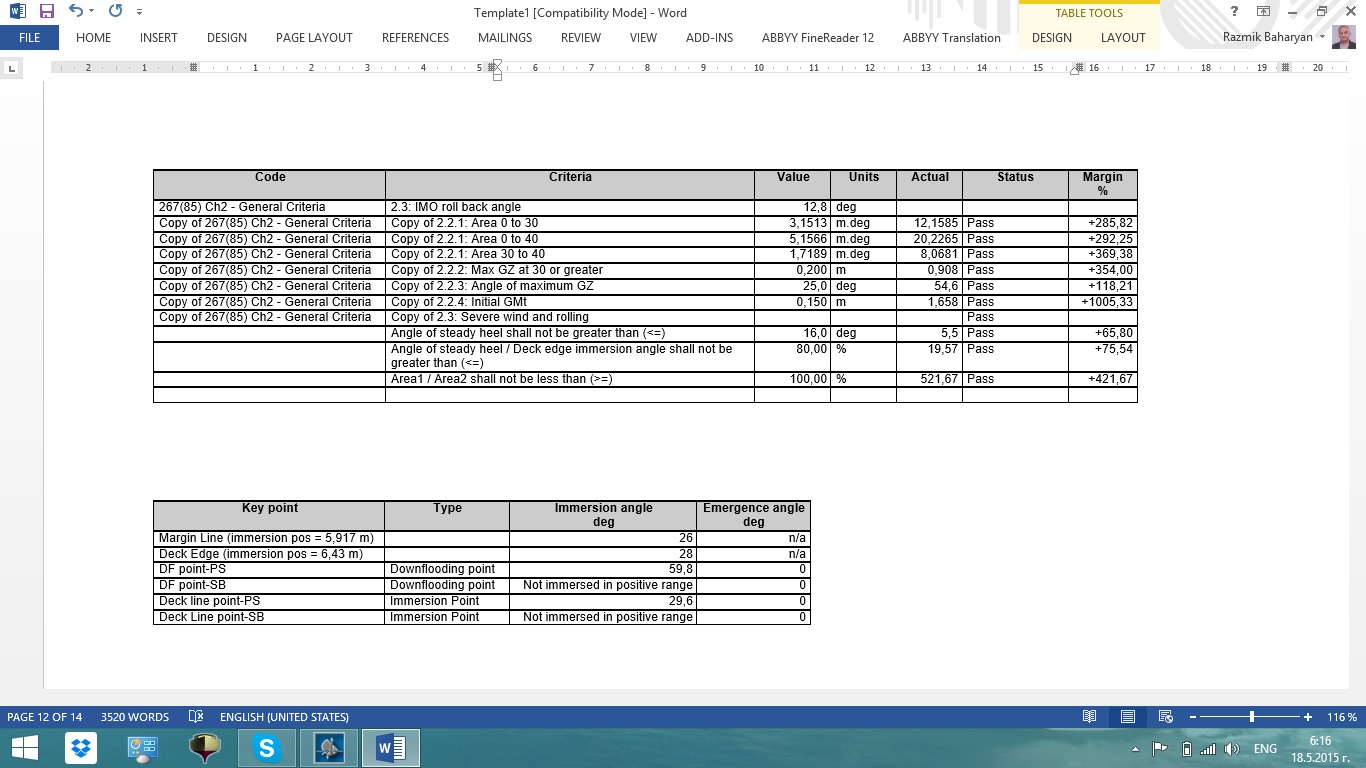Open the PAGE LAYOUT ribbon tab
The image size is (1366, 768).
point(314,38)
